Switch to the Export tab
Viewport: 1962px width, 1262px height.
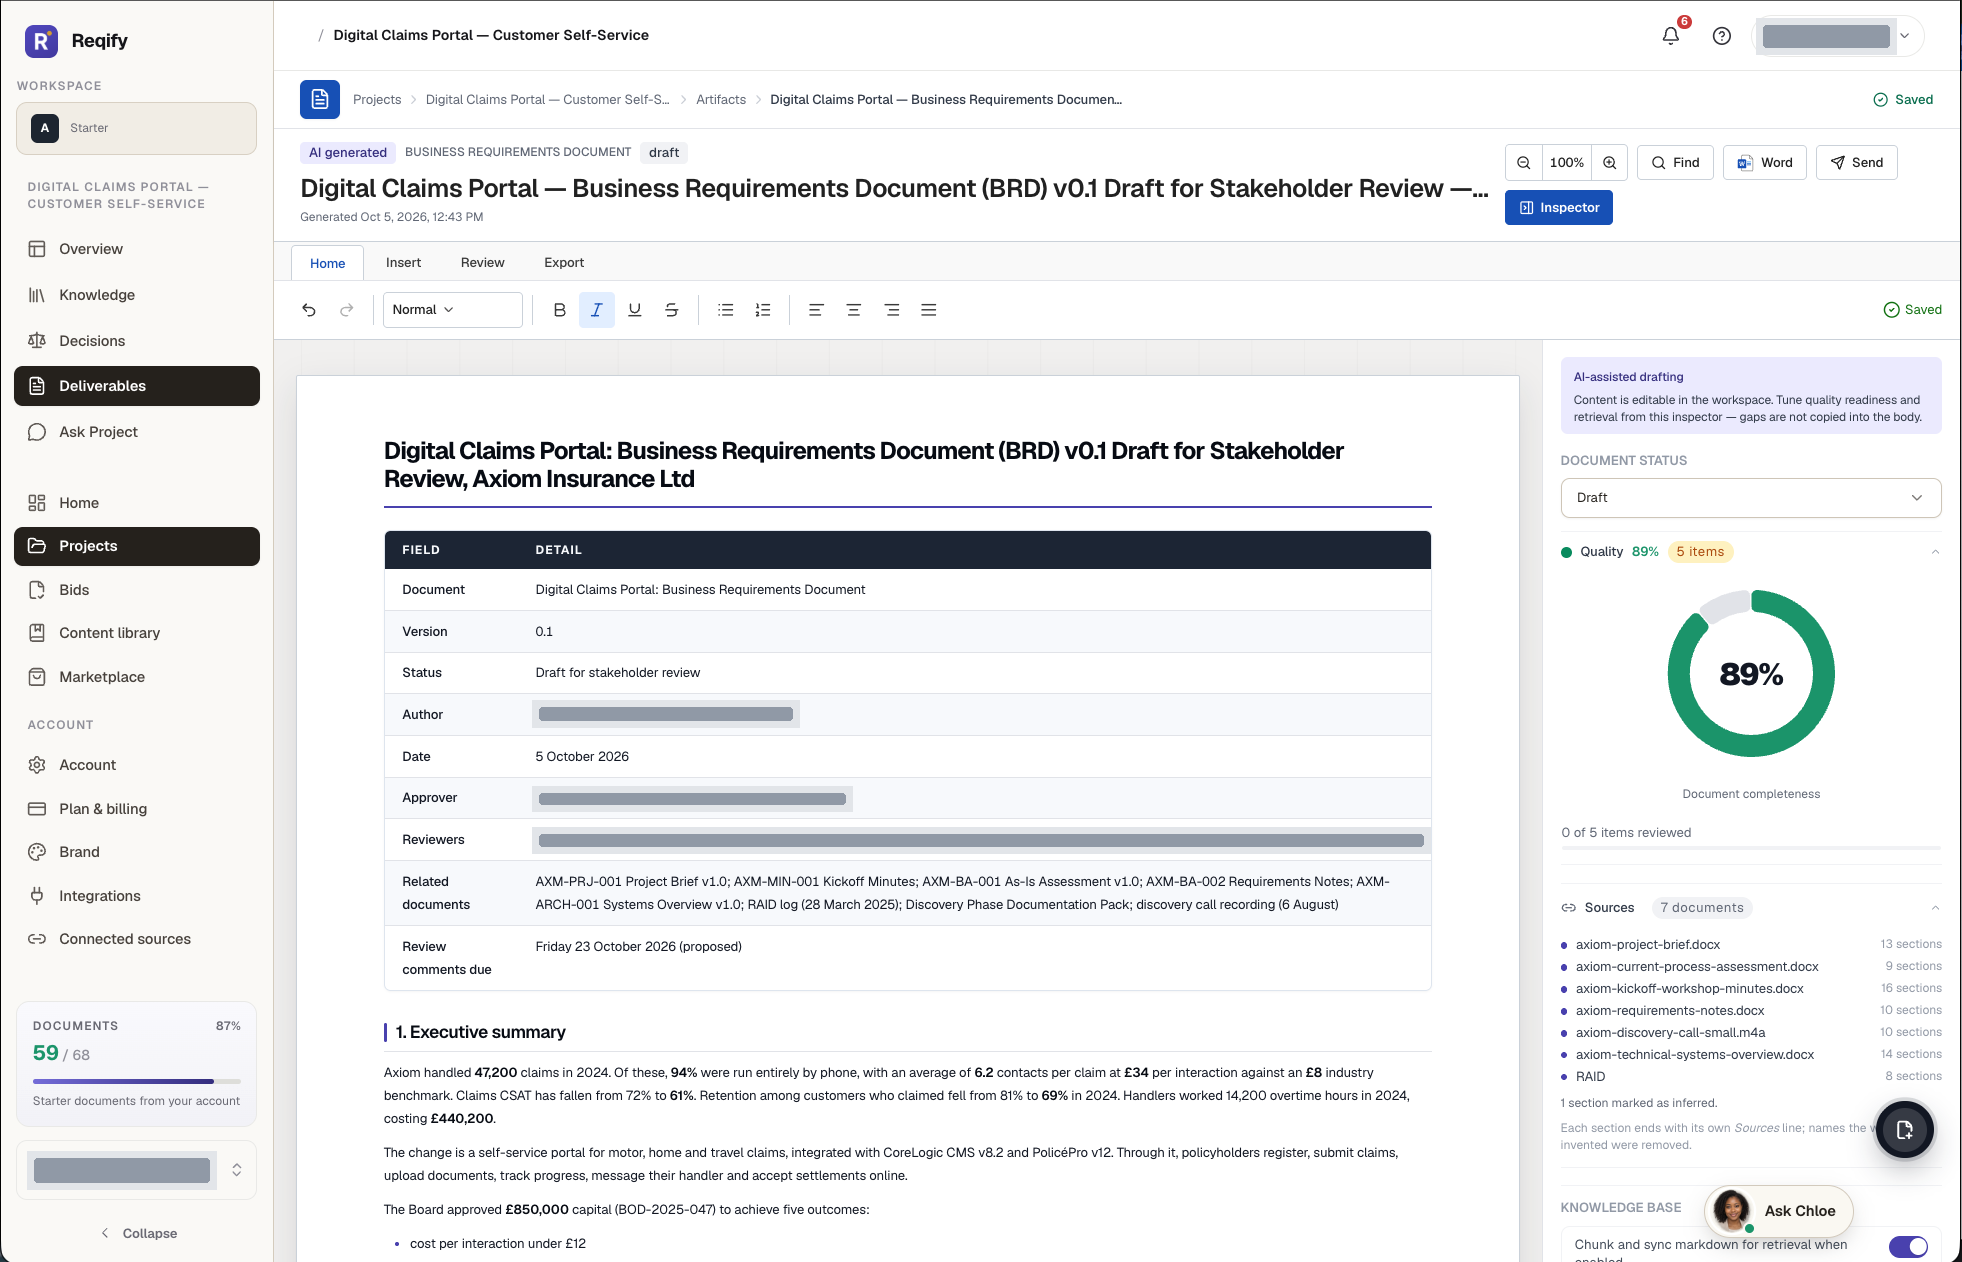pyautogui.click(x=564, y=263)
